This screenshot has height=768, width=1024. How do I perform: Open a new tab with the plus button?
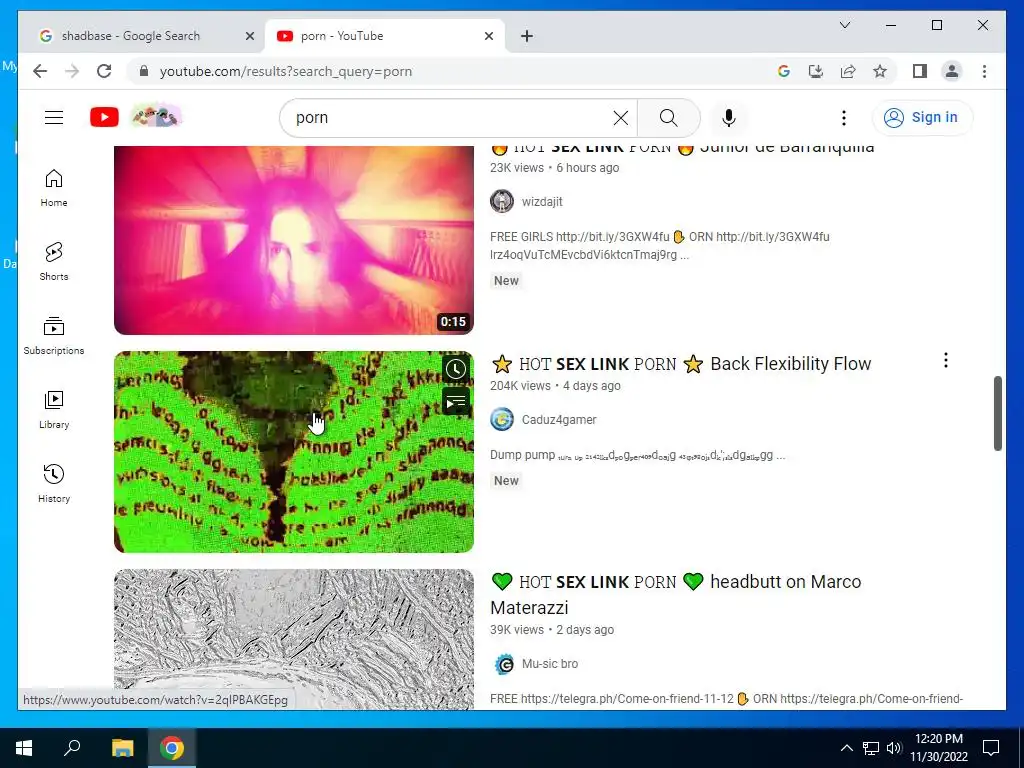[527, 36]
